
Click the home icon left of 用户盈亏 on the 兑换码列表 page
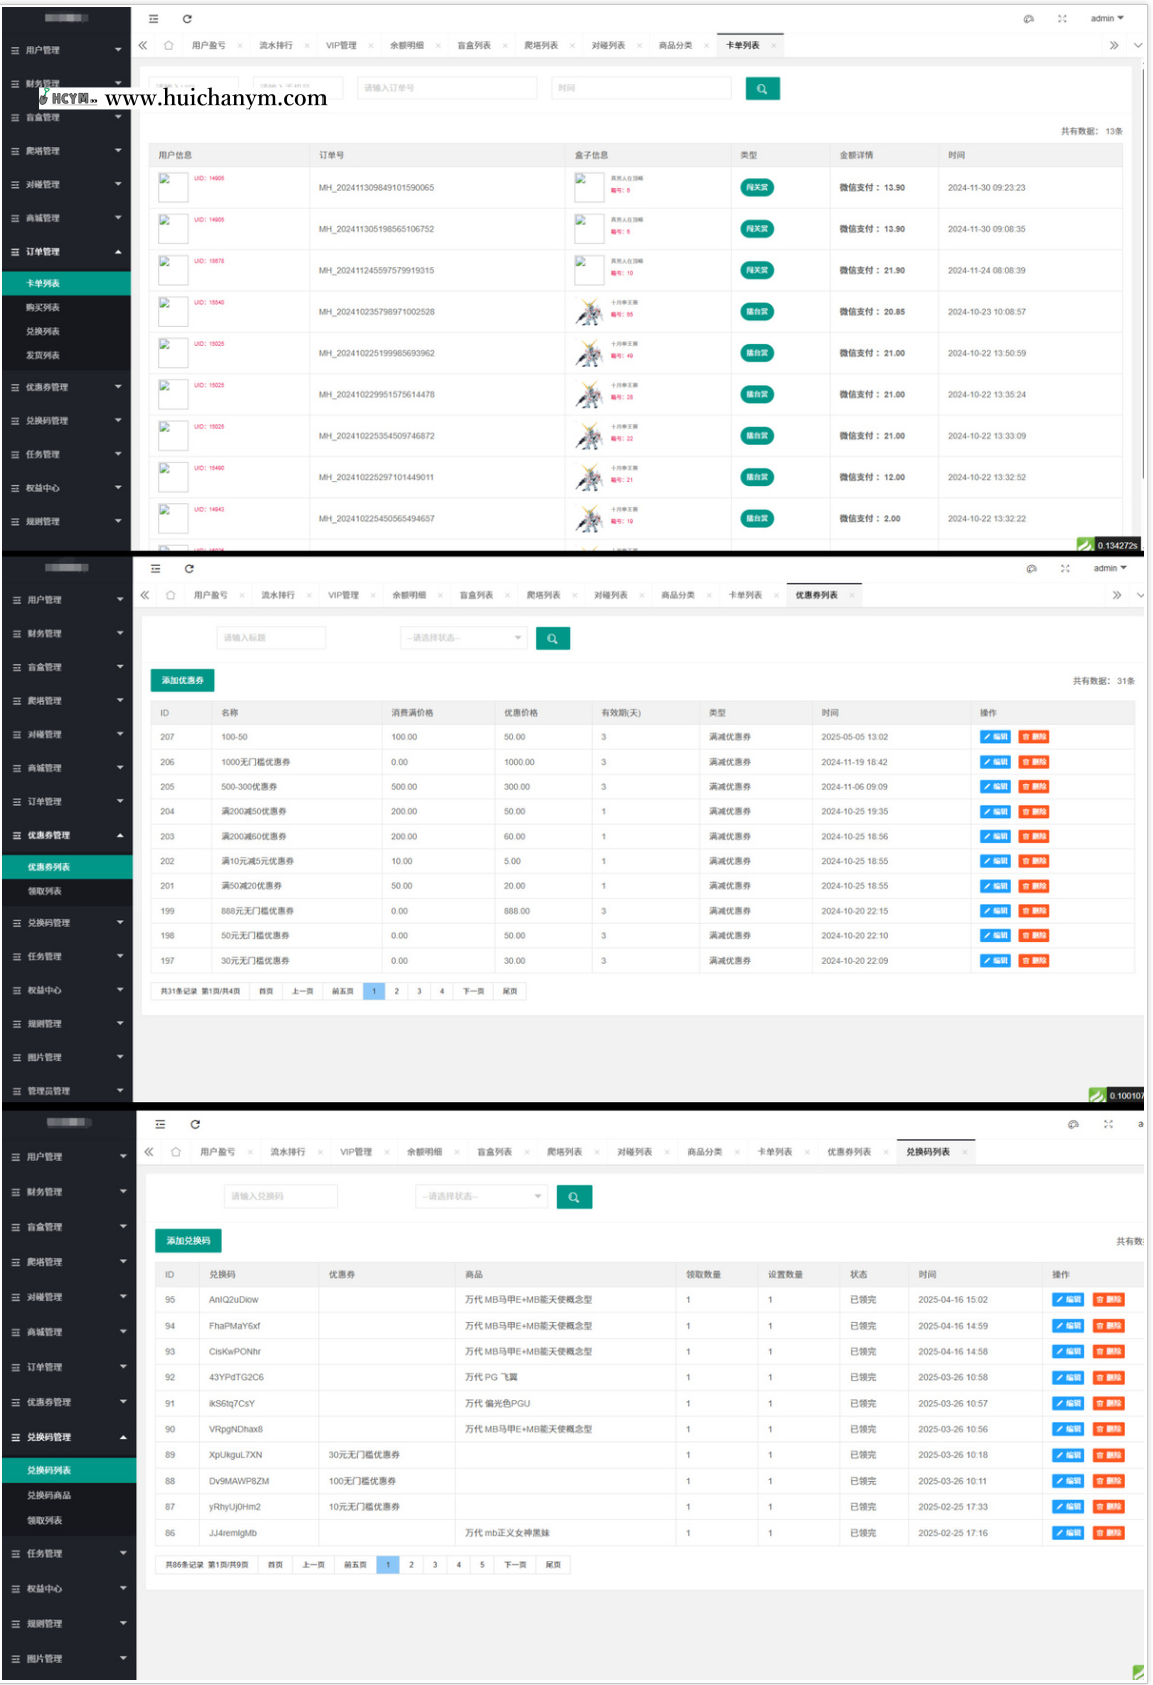click(x=176, y=1152)
